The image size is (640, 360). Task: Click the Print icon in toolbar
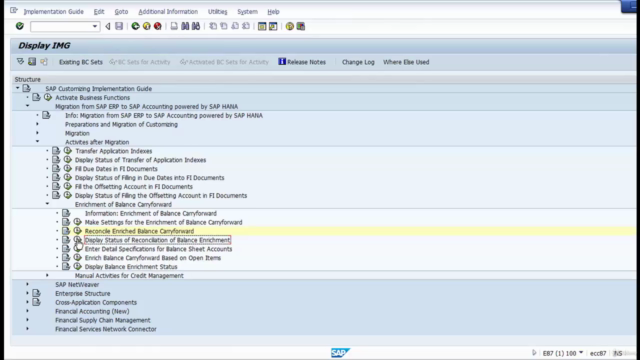coord(174,26)
